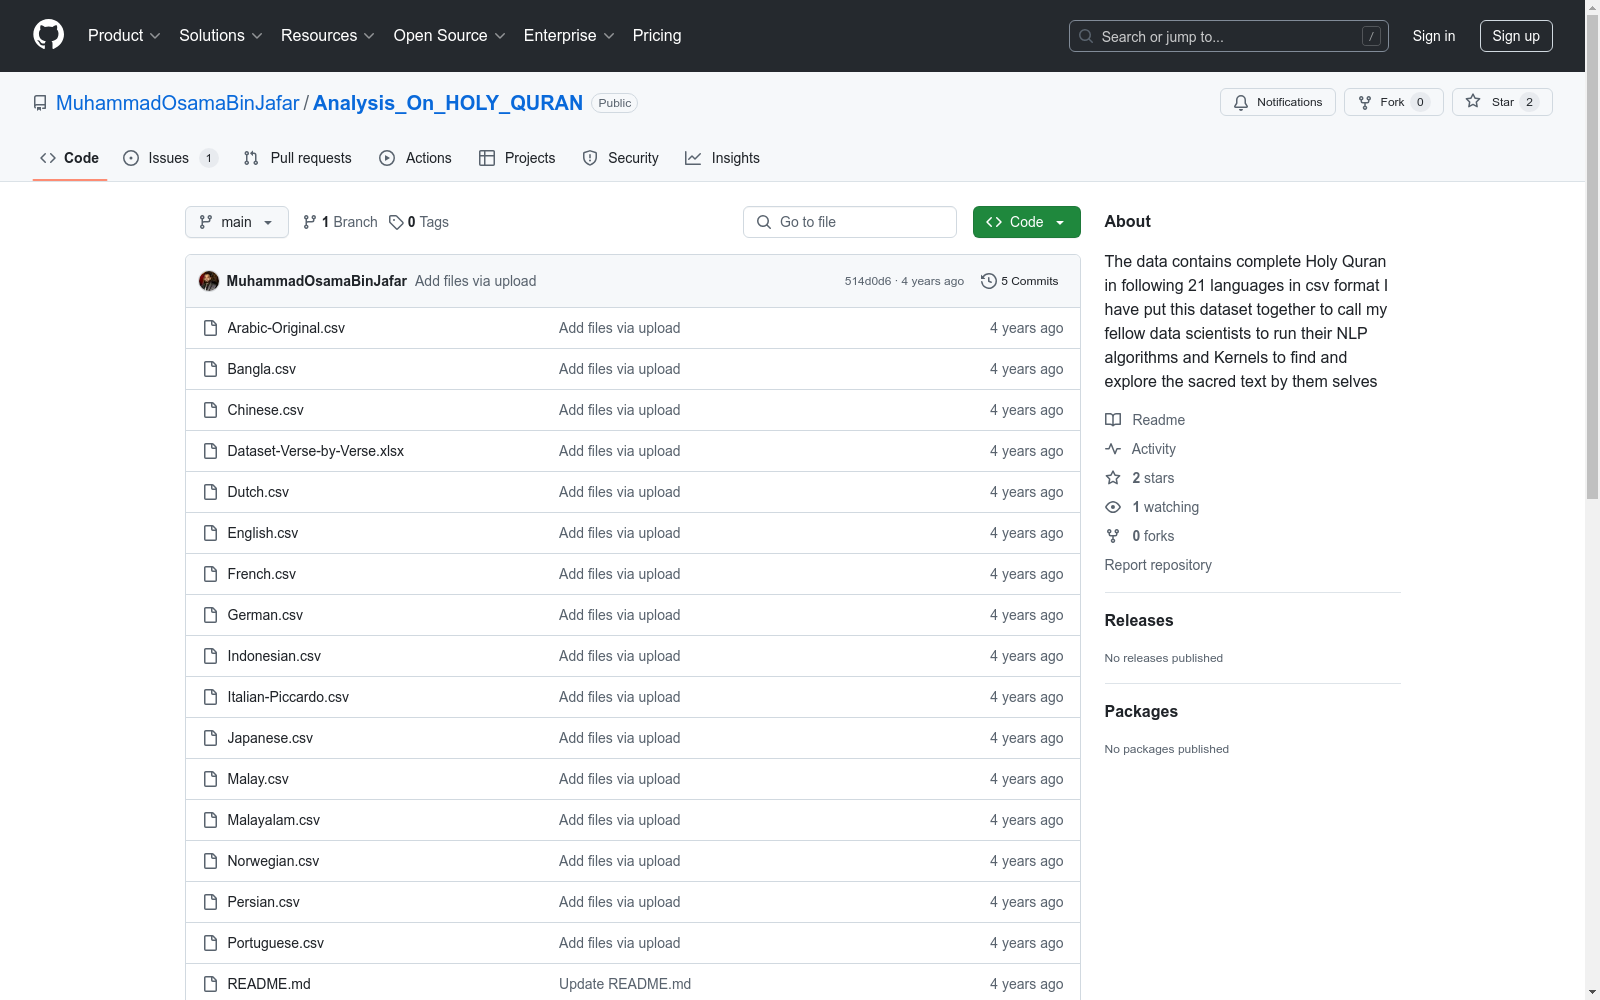Screen dimensions: 1600x1000
Task: Focus the Search or jump to field
Action: click(1229, 36)
